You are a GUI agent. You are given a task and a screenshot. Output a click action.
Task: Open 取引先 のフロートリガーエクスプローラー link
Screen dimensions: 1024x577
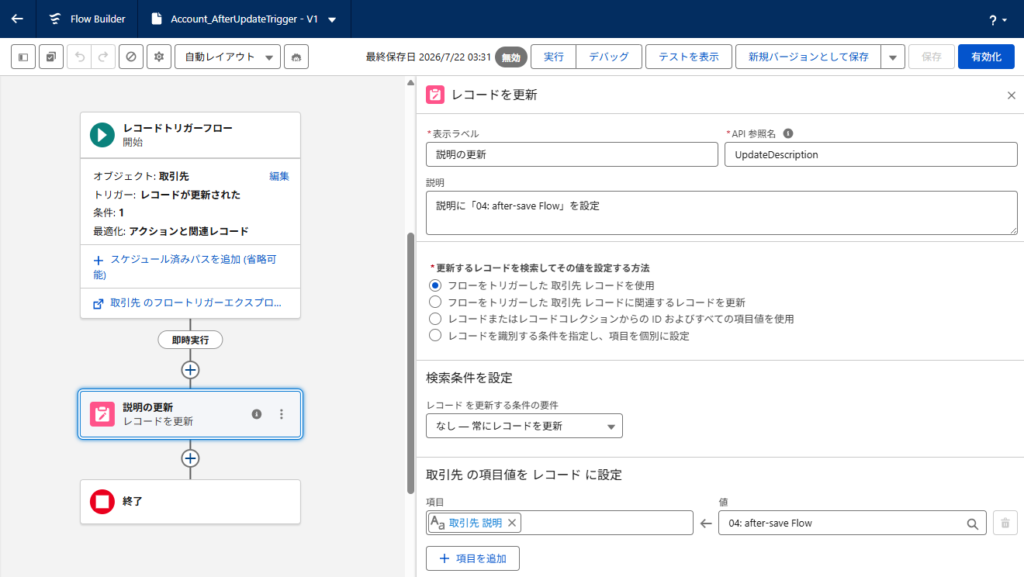click(195, 303)
